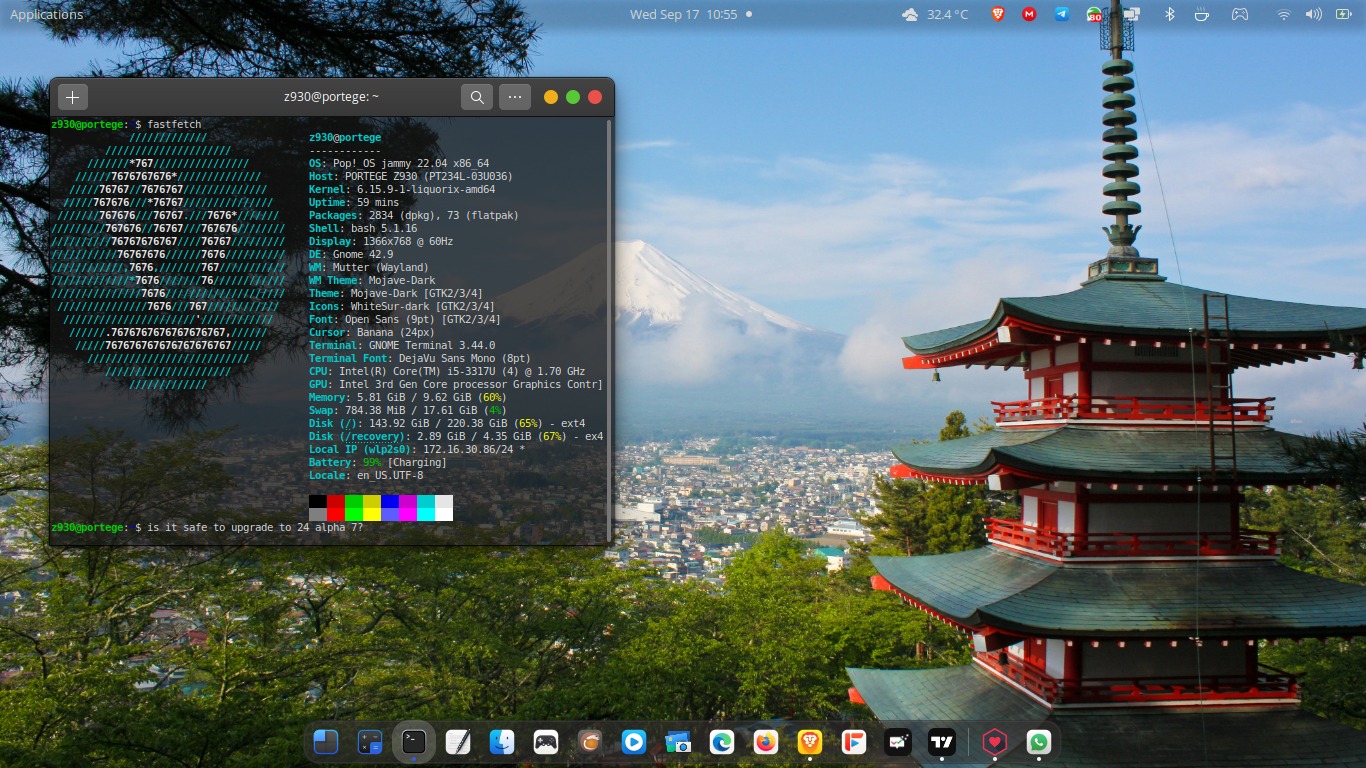Image resolution: width=1366 pixels, height=768 pixels.
Task: Minimize the terminal with the yellow button
Action: tap(551, 97)
